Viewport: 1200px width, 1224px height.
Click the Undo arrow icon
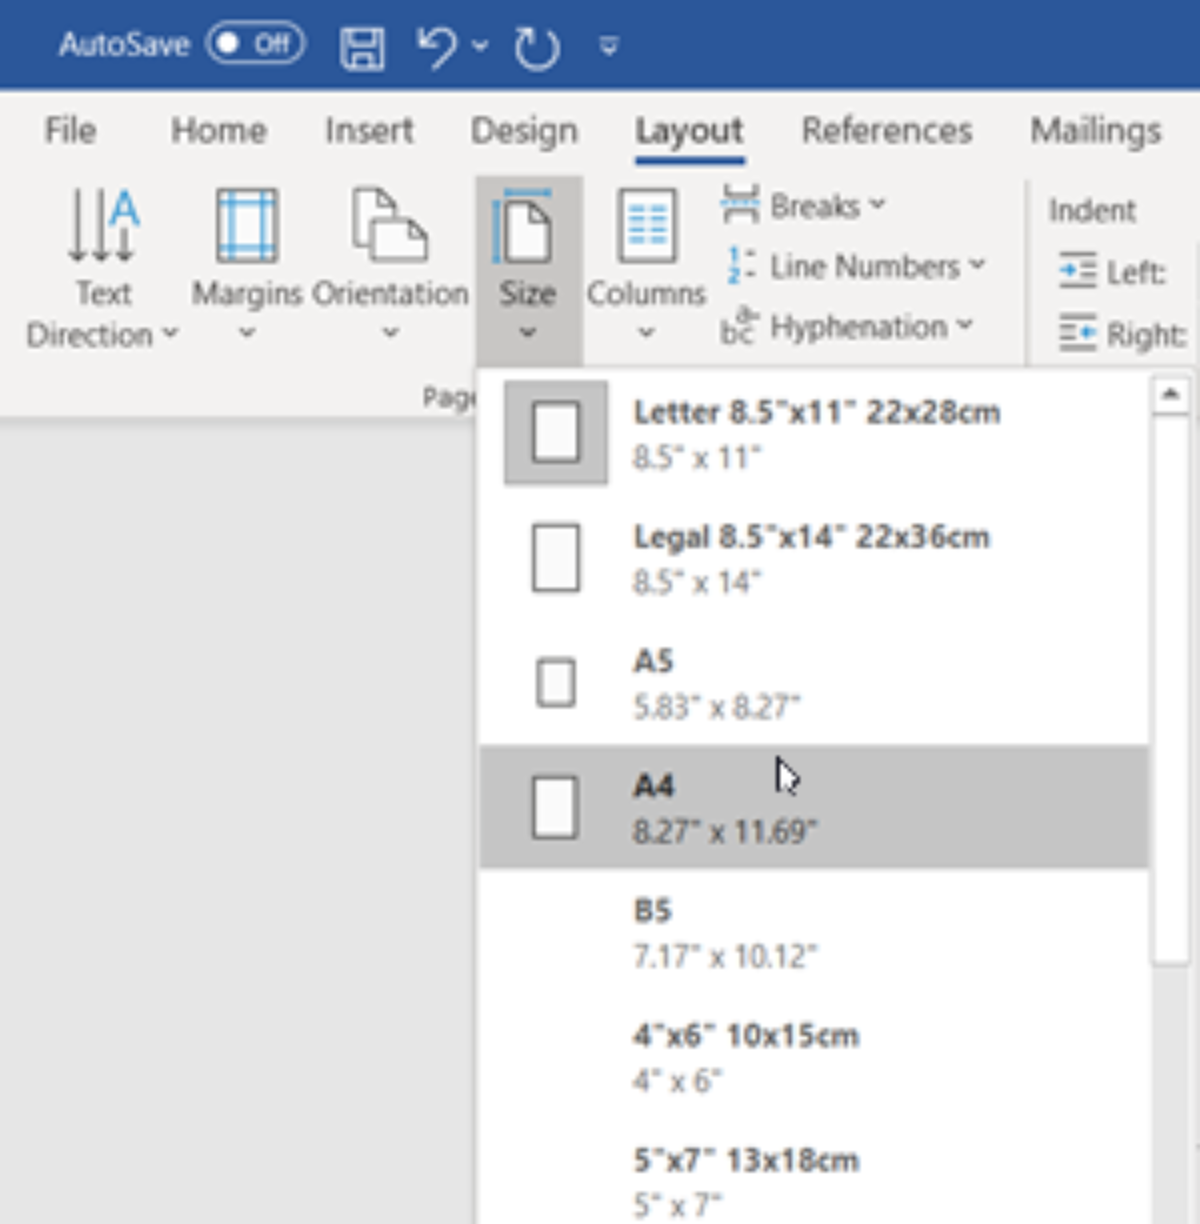(x=436, y=46)
